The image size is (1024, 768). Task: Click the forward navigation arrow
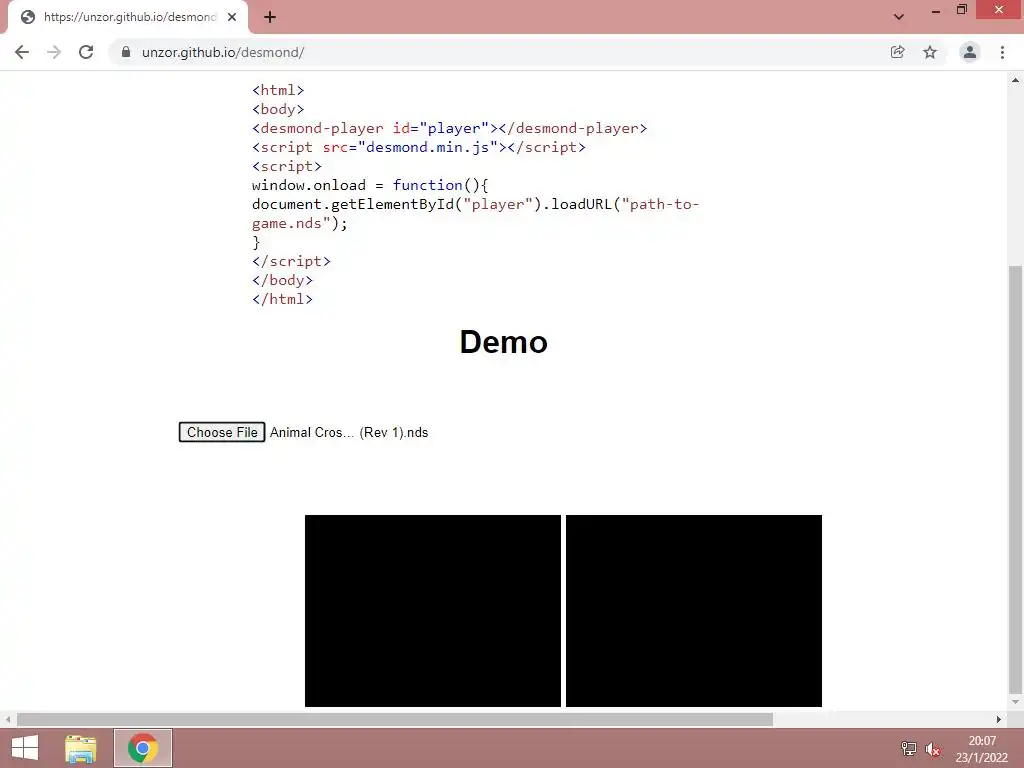tap(54, 52)
